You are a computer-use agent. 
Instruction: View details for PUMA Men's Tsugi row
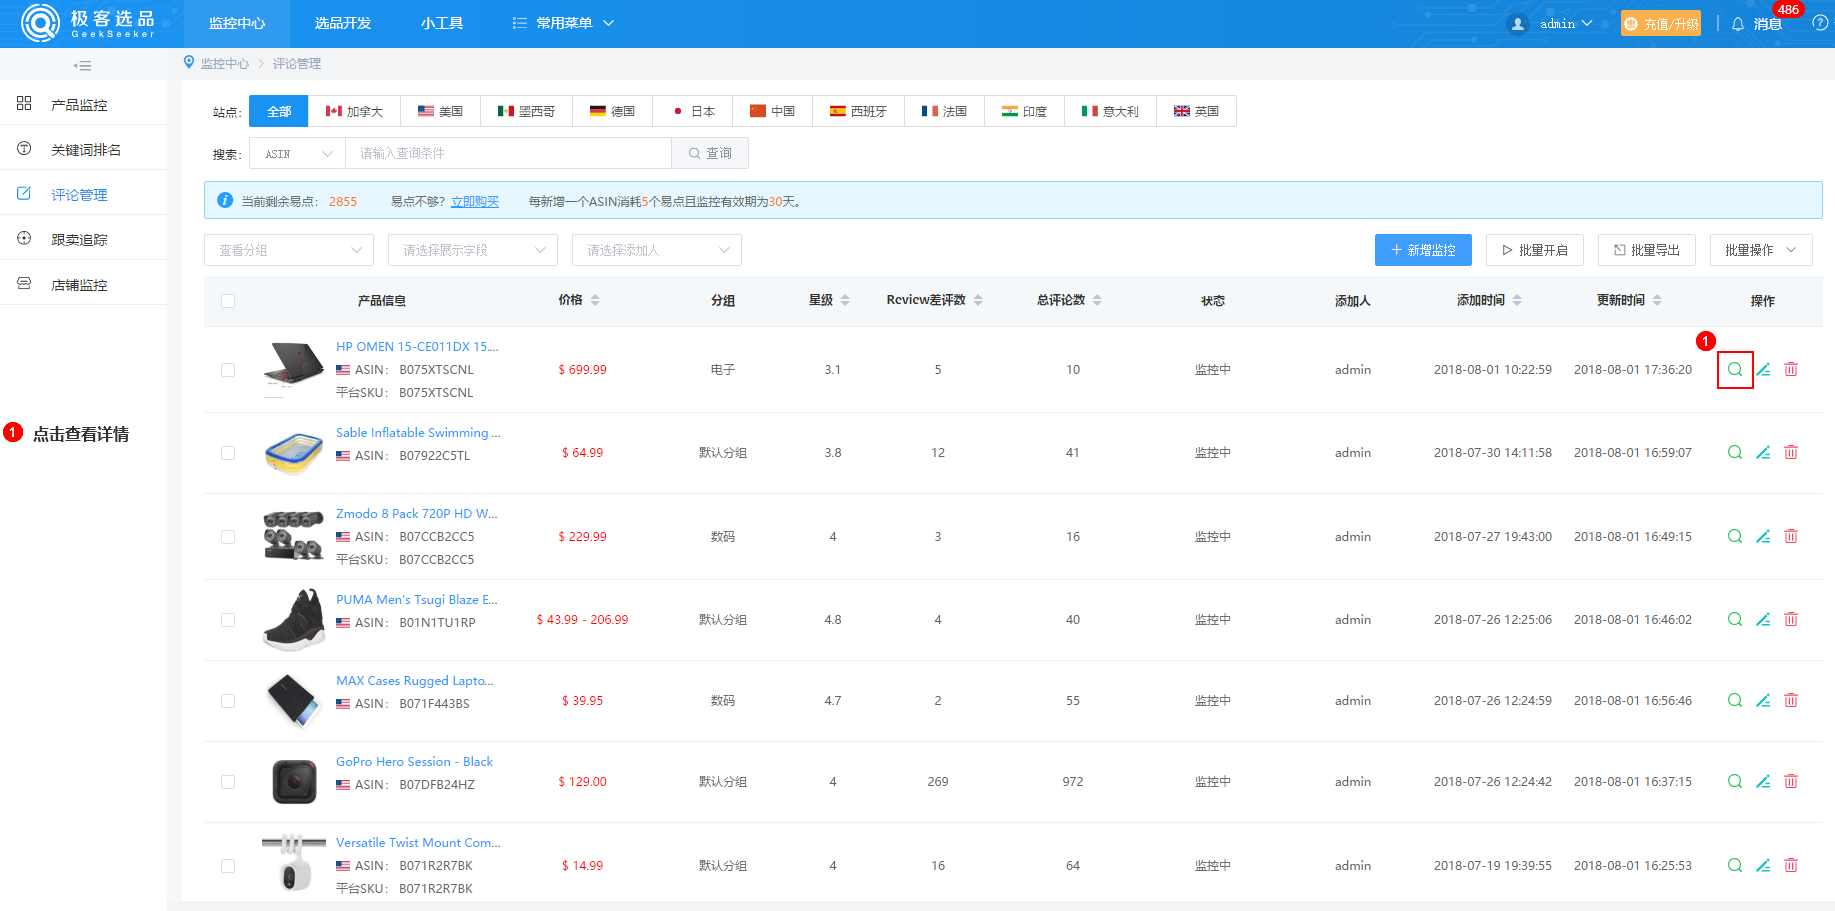[x=1735, y=620]
